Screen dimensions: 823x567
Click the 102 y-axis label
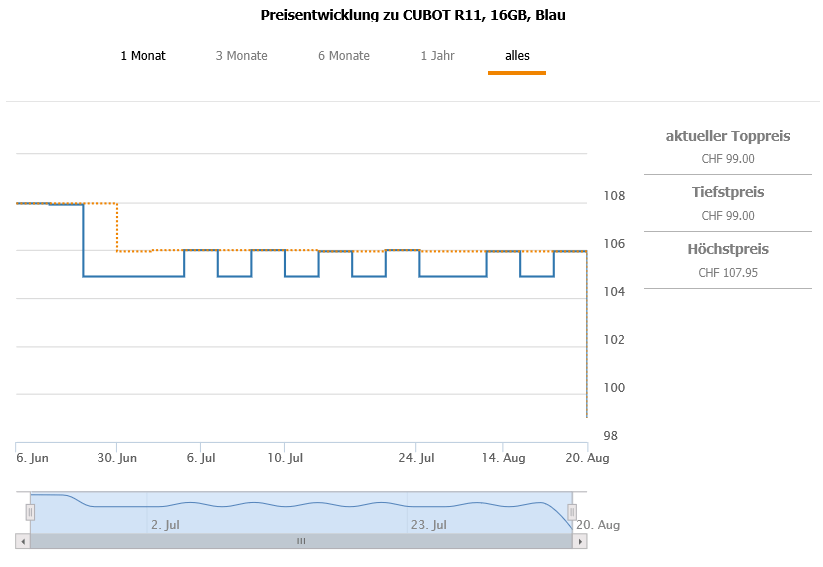(x=614, y=340)
